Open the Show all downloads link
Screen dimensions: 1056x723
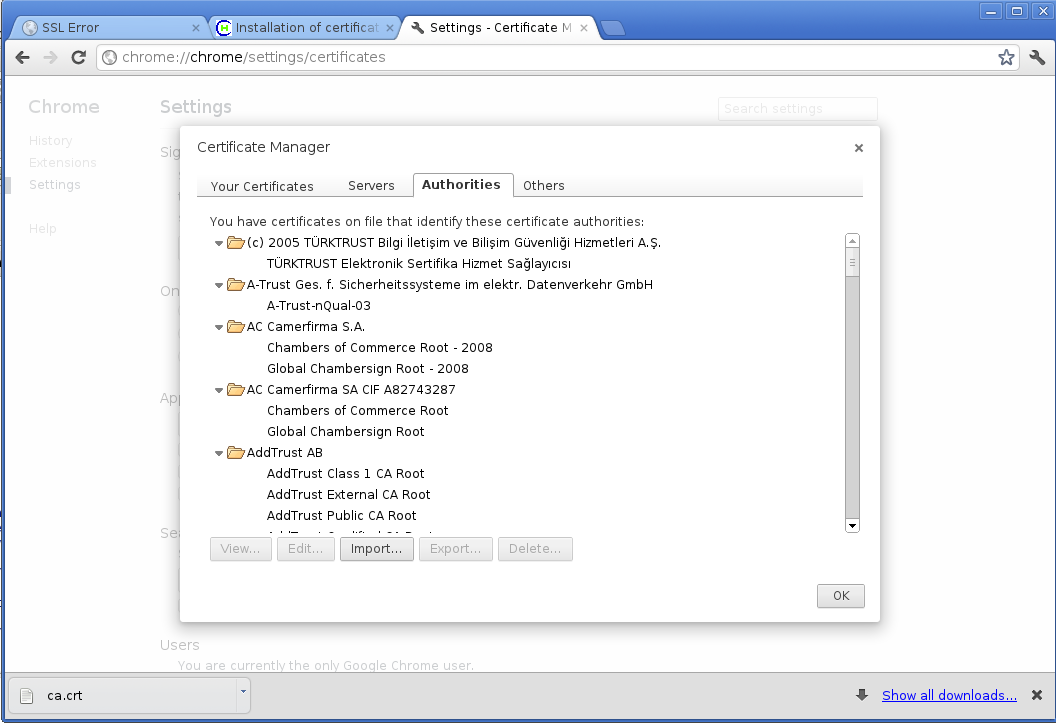[x=950, y=695]
